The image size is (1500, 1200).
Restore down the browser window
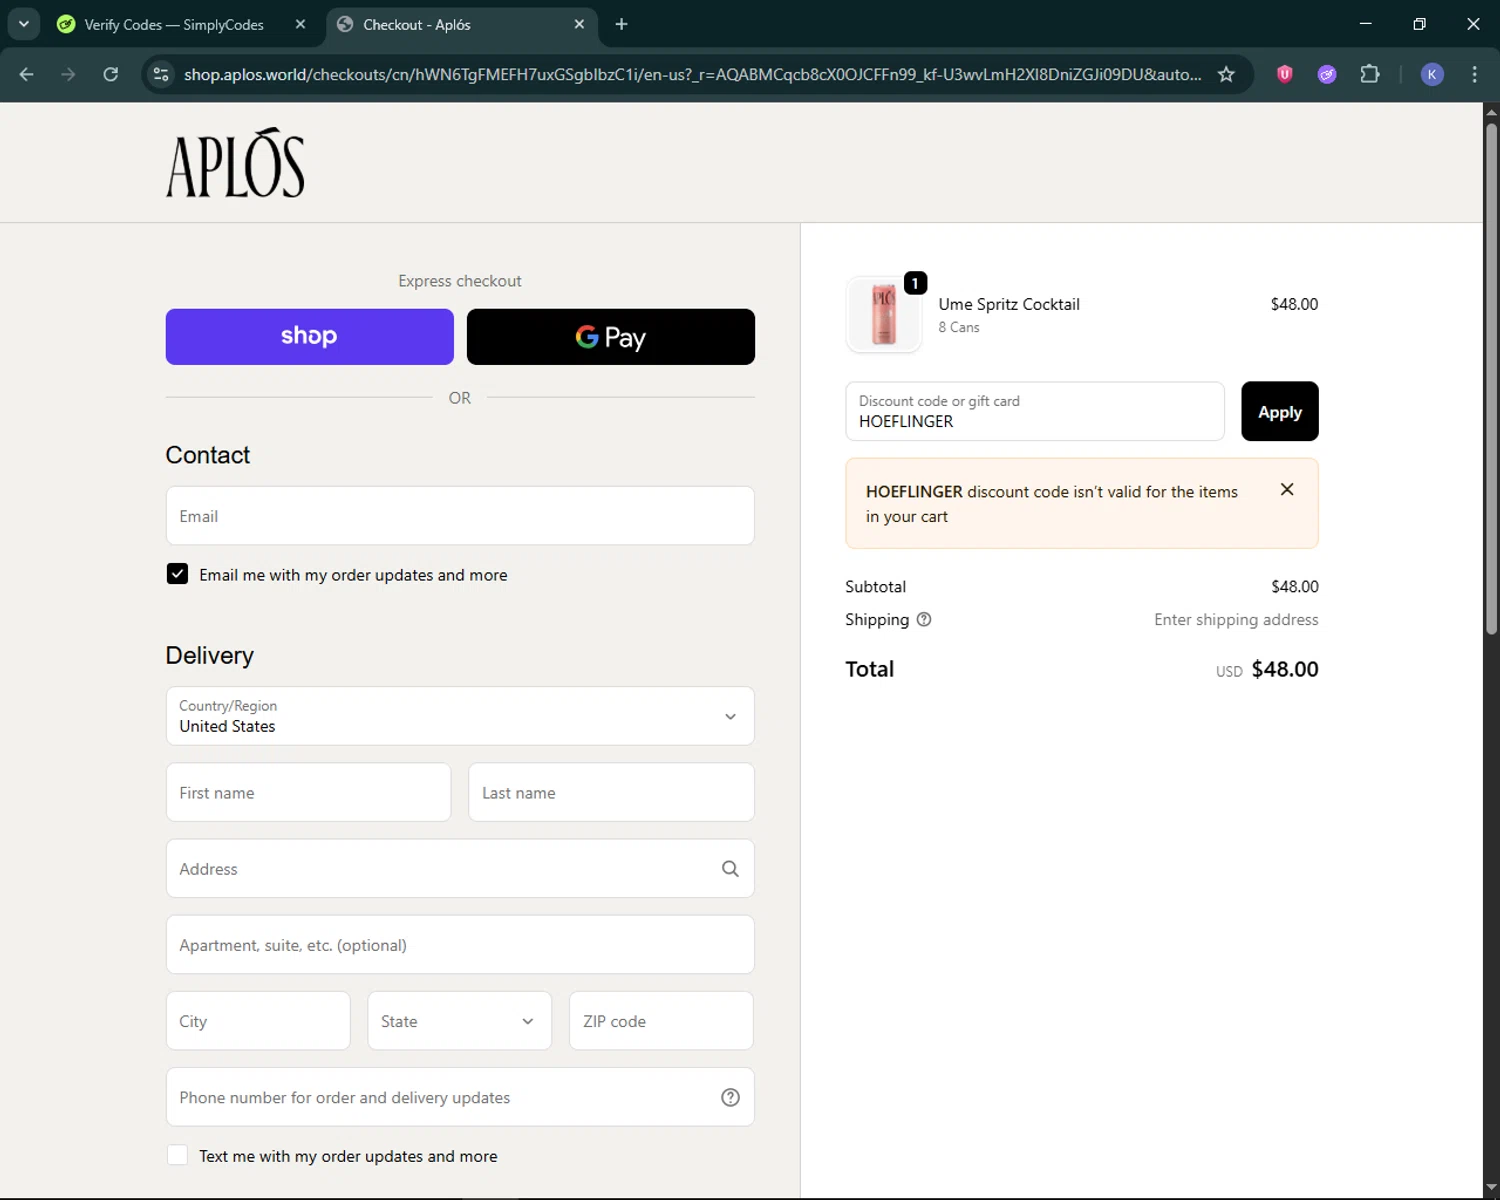1419,24
